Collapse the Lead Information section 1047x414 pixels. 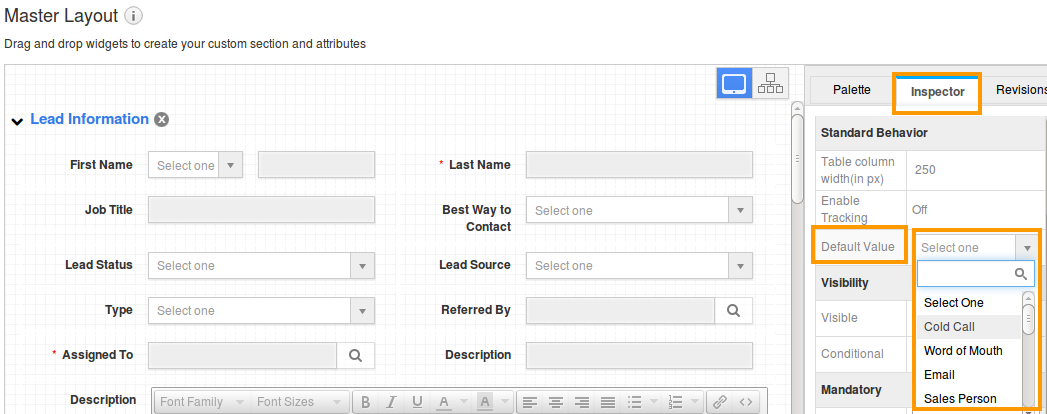point(17,121)
